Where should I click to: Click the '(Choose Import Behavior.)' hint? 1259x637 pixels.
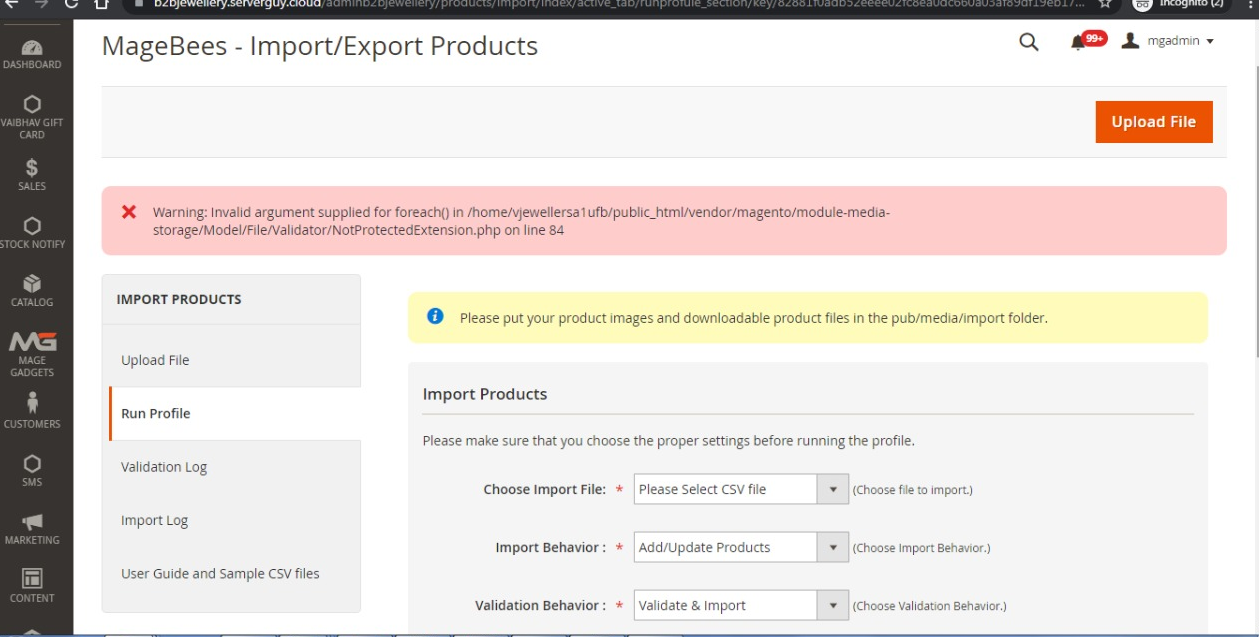pos(921,548)
